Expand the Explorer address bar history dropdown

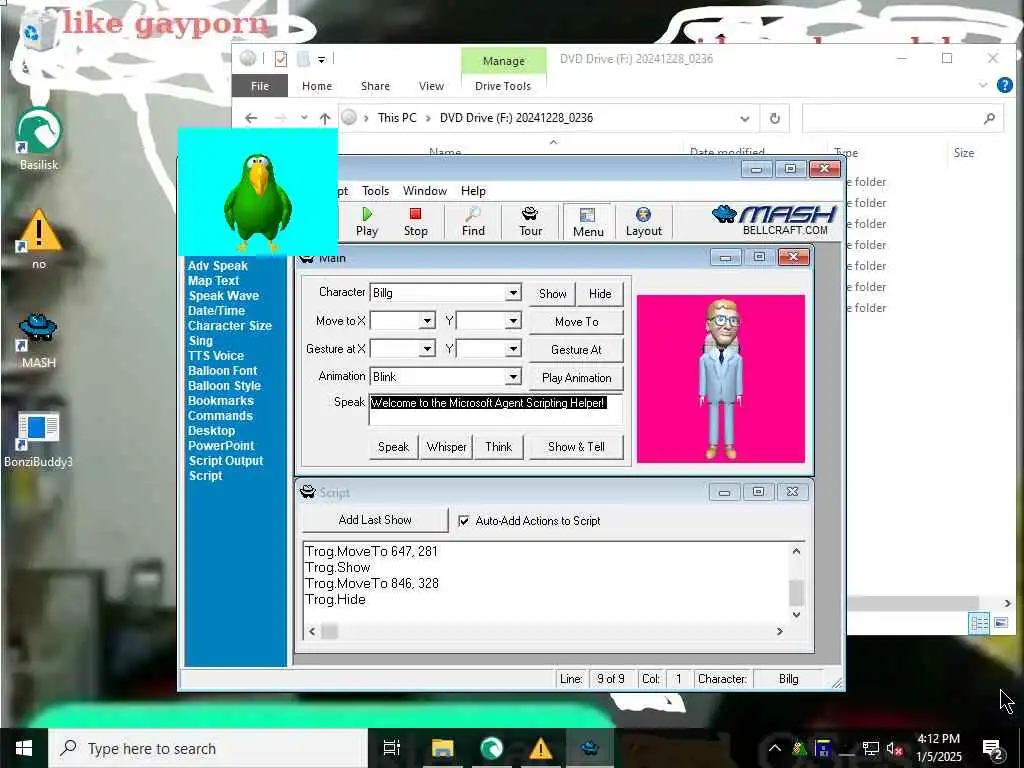coord(744,118)
